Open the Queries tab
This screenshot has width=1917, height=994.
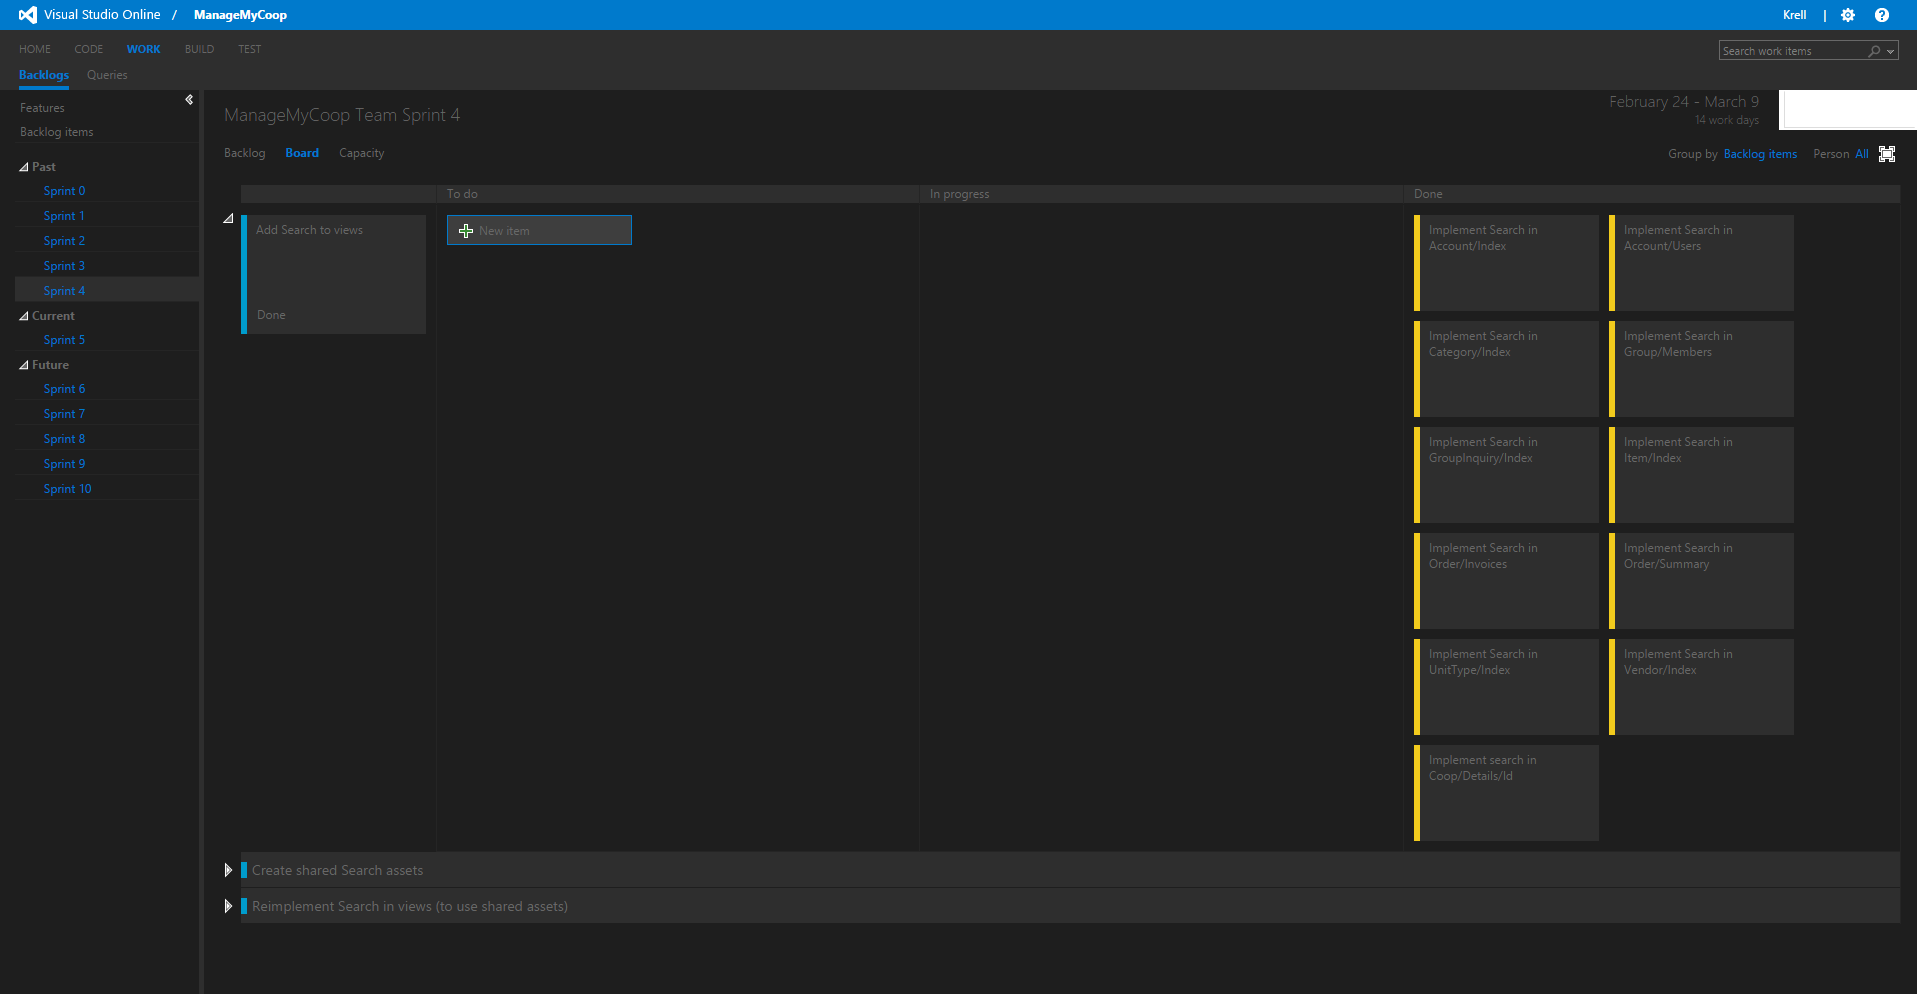[x=106, y=75]
